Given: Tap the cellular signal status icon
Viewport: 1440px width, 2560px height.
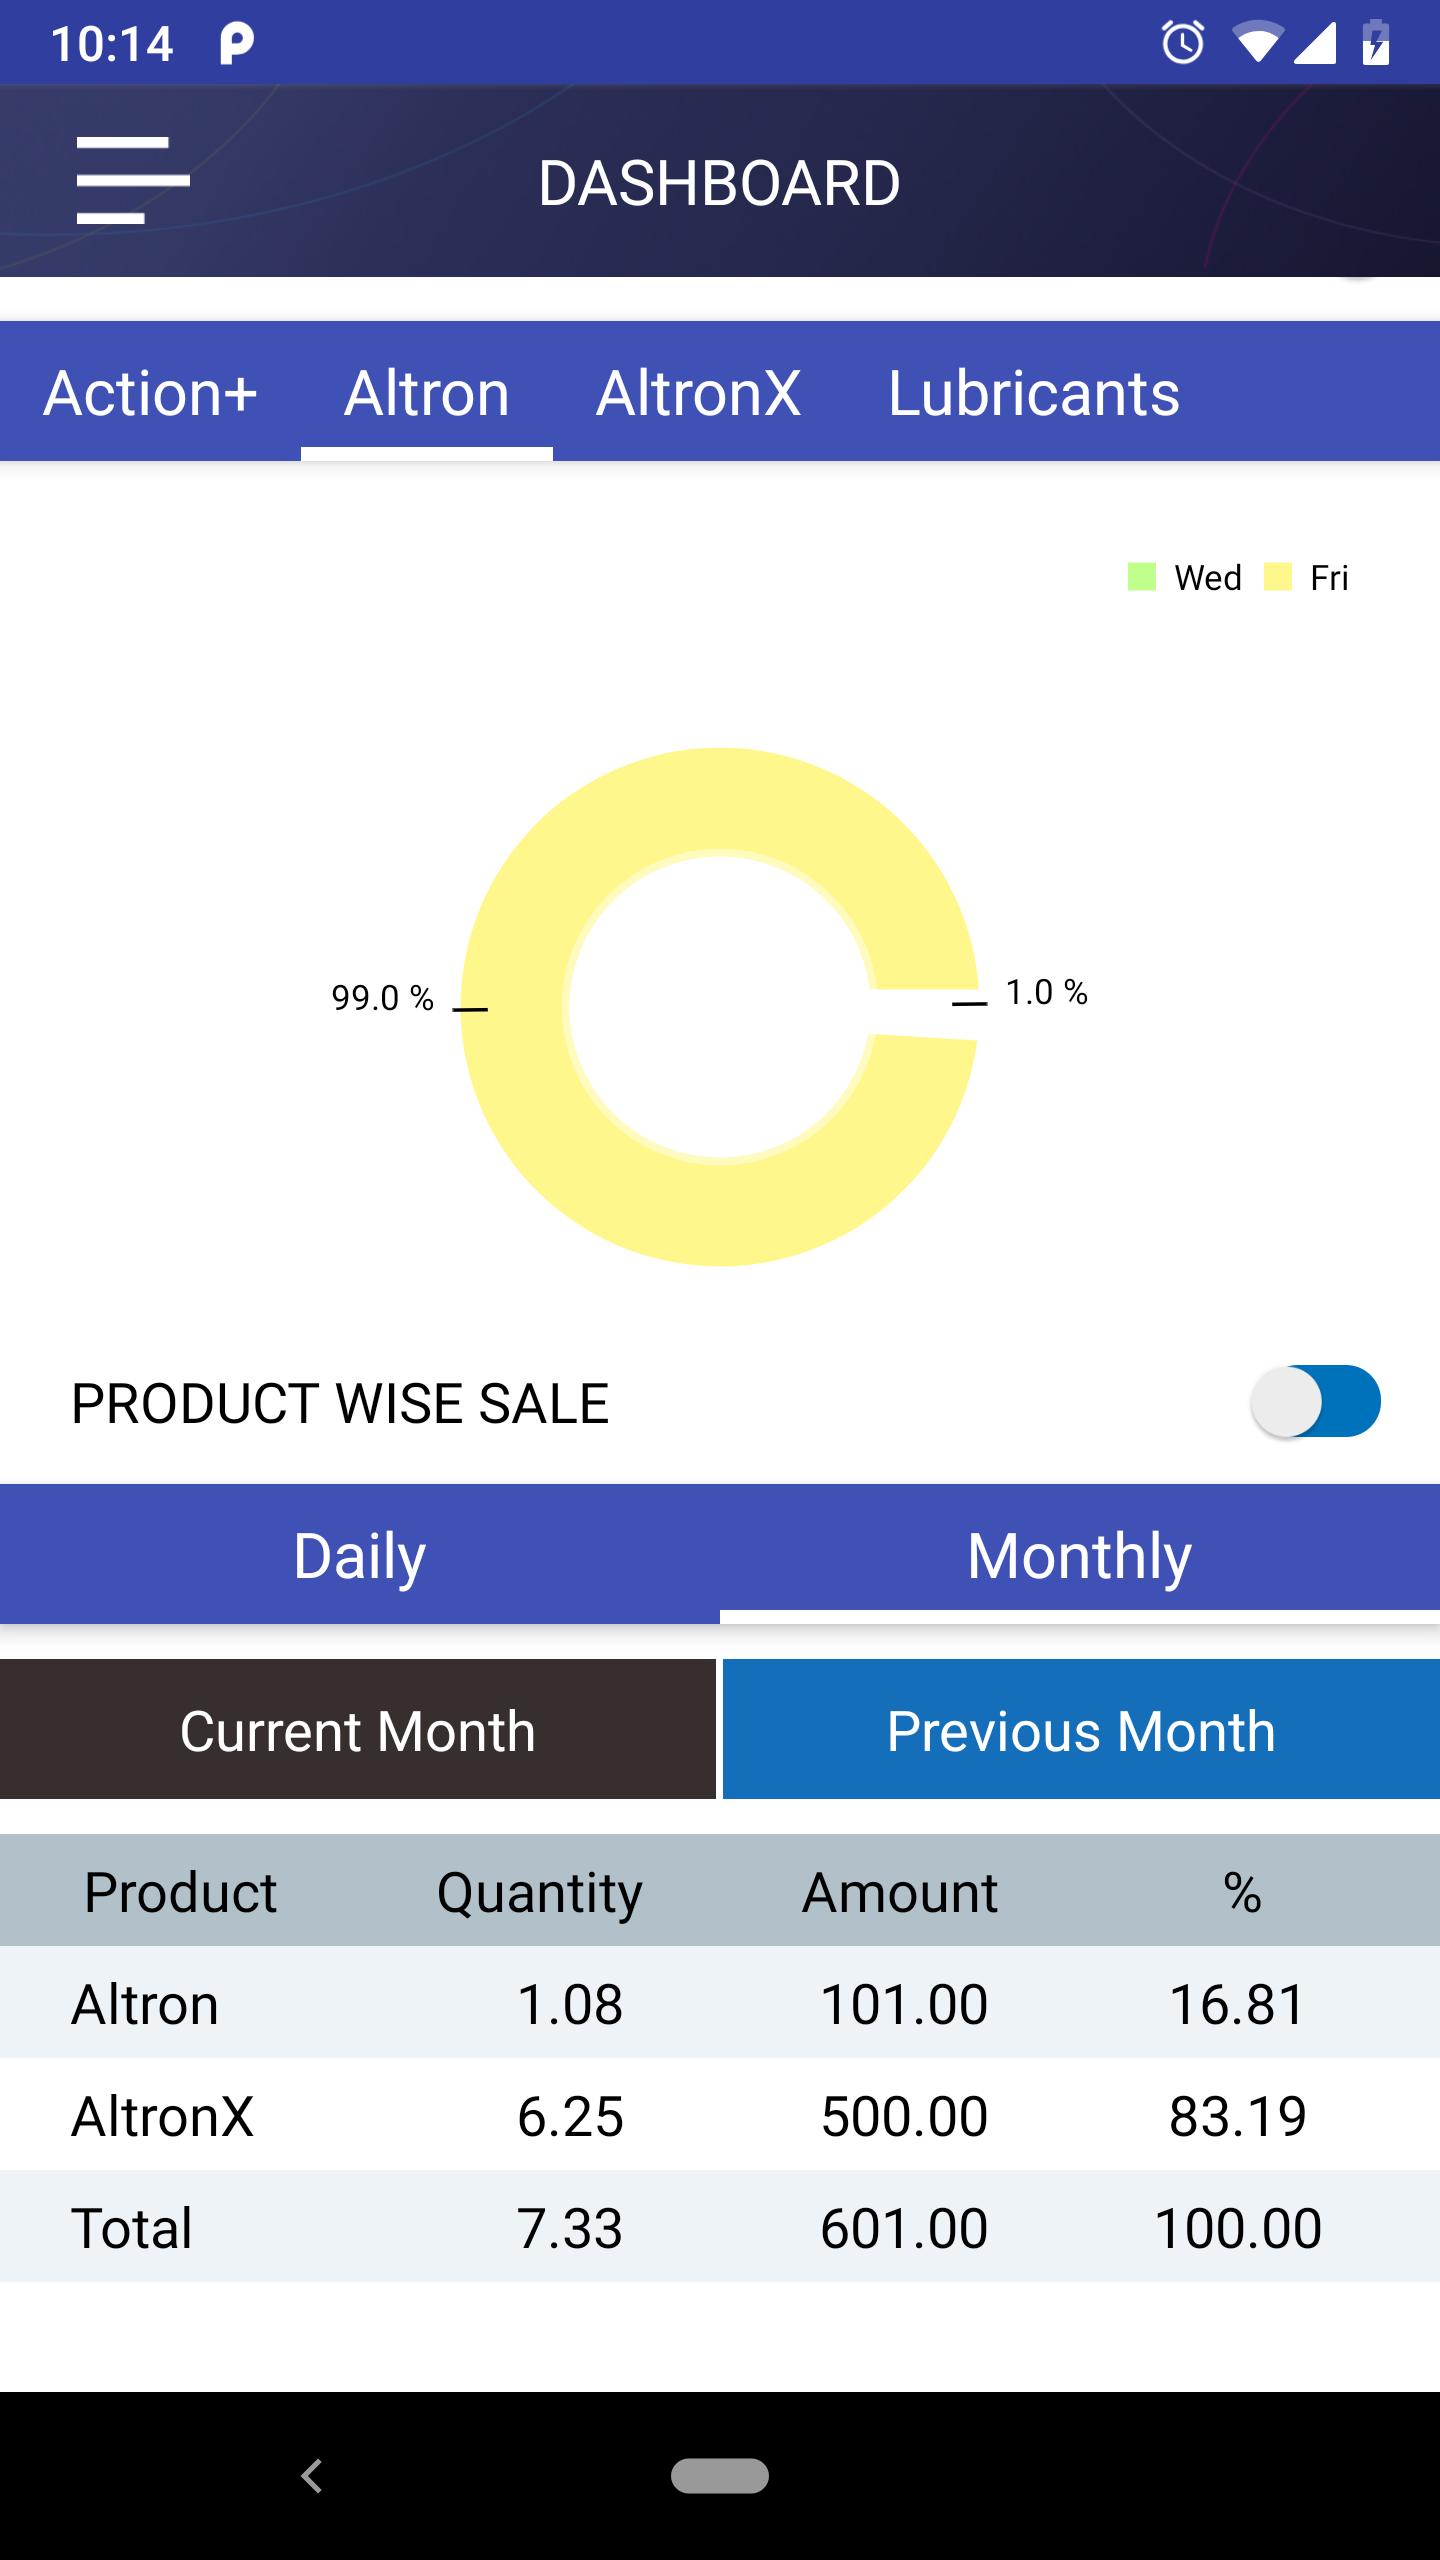Looking at the screenshot, I should [1315, 43].
